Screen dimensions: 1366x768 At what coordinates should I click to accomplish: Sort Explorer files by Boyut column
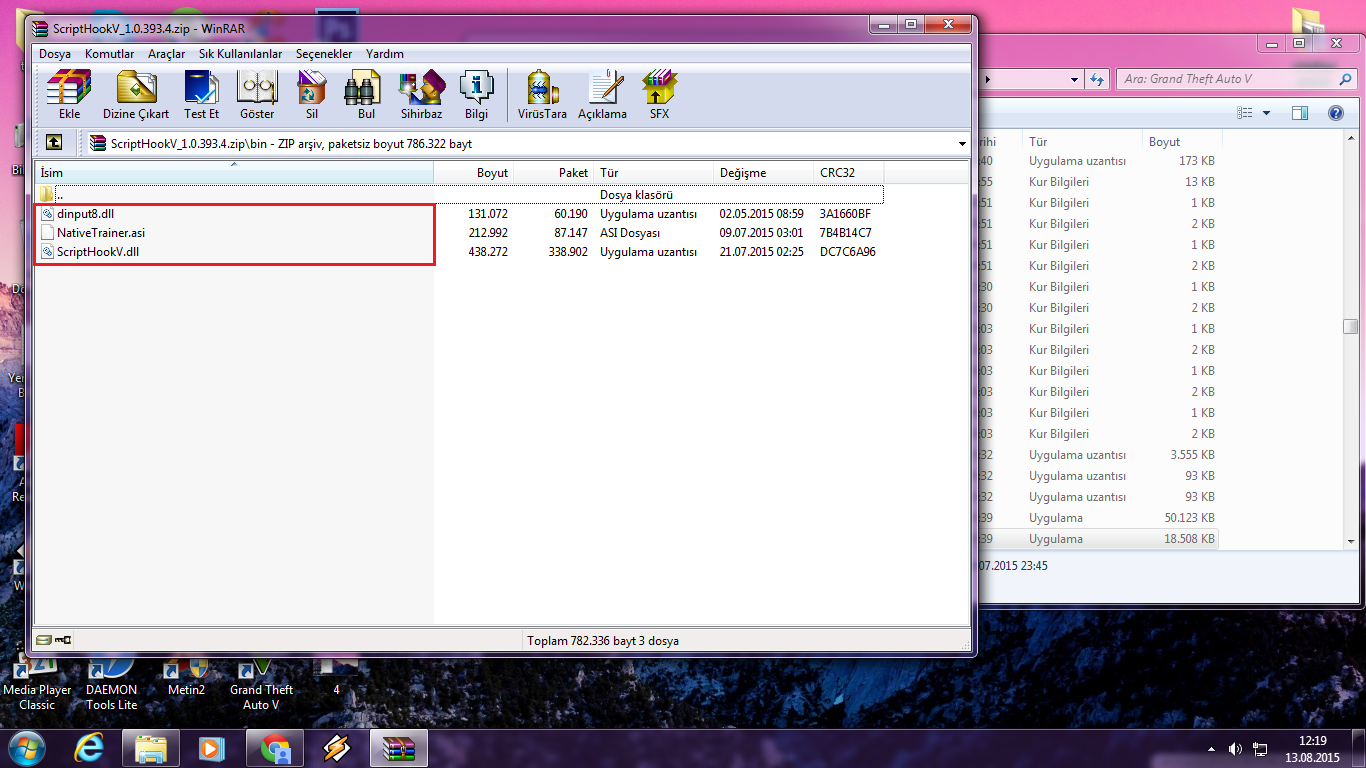tap(1182, 142)
